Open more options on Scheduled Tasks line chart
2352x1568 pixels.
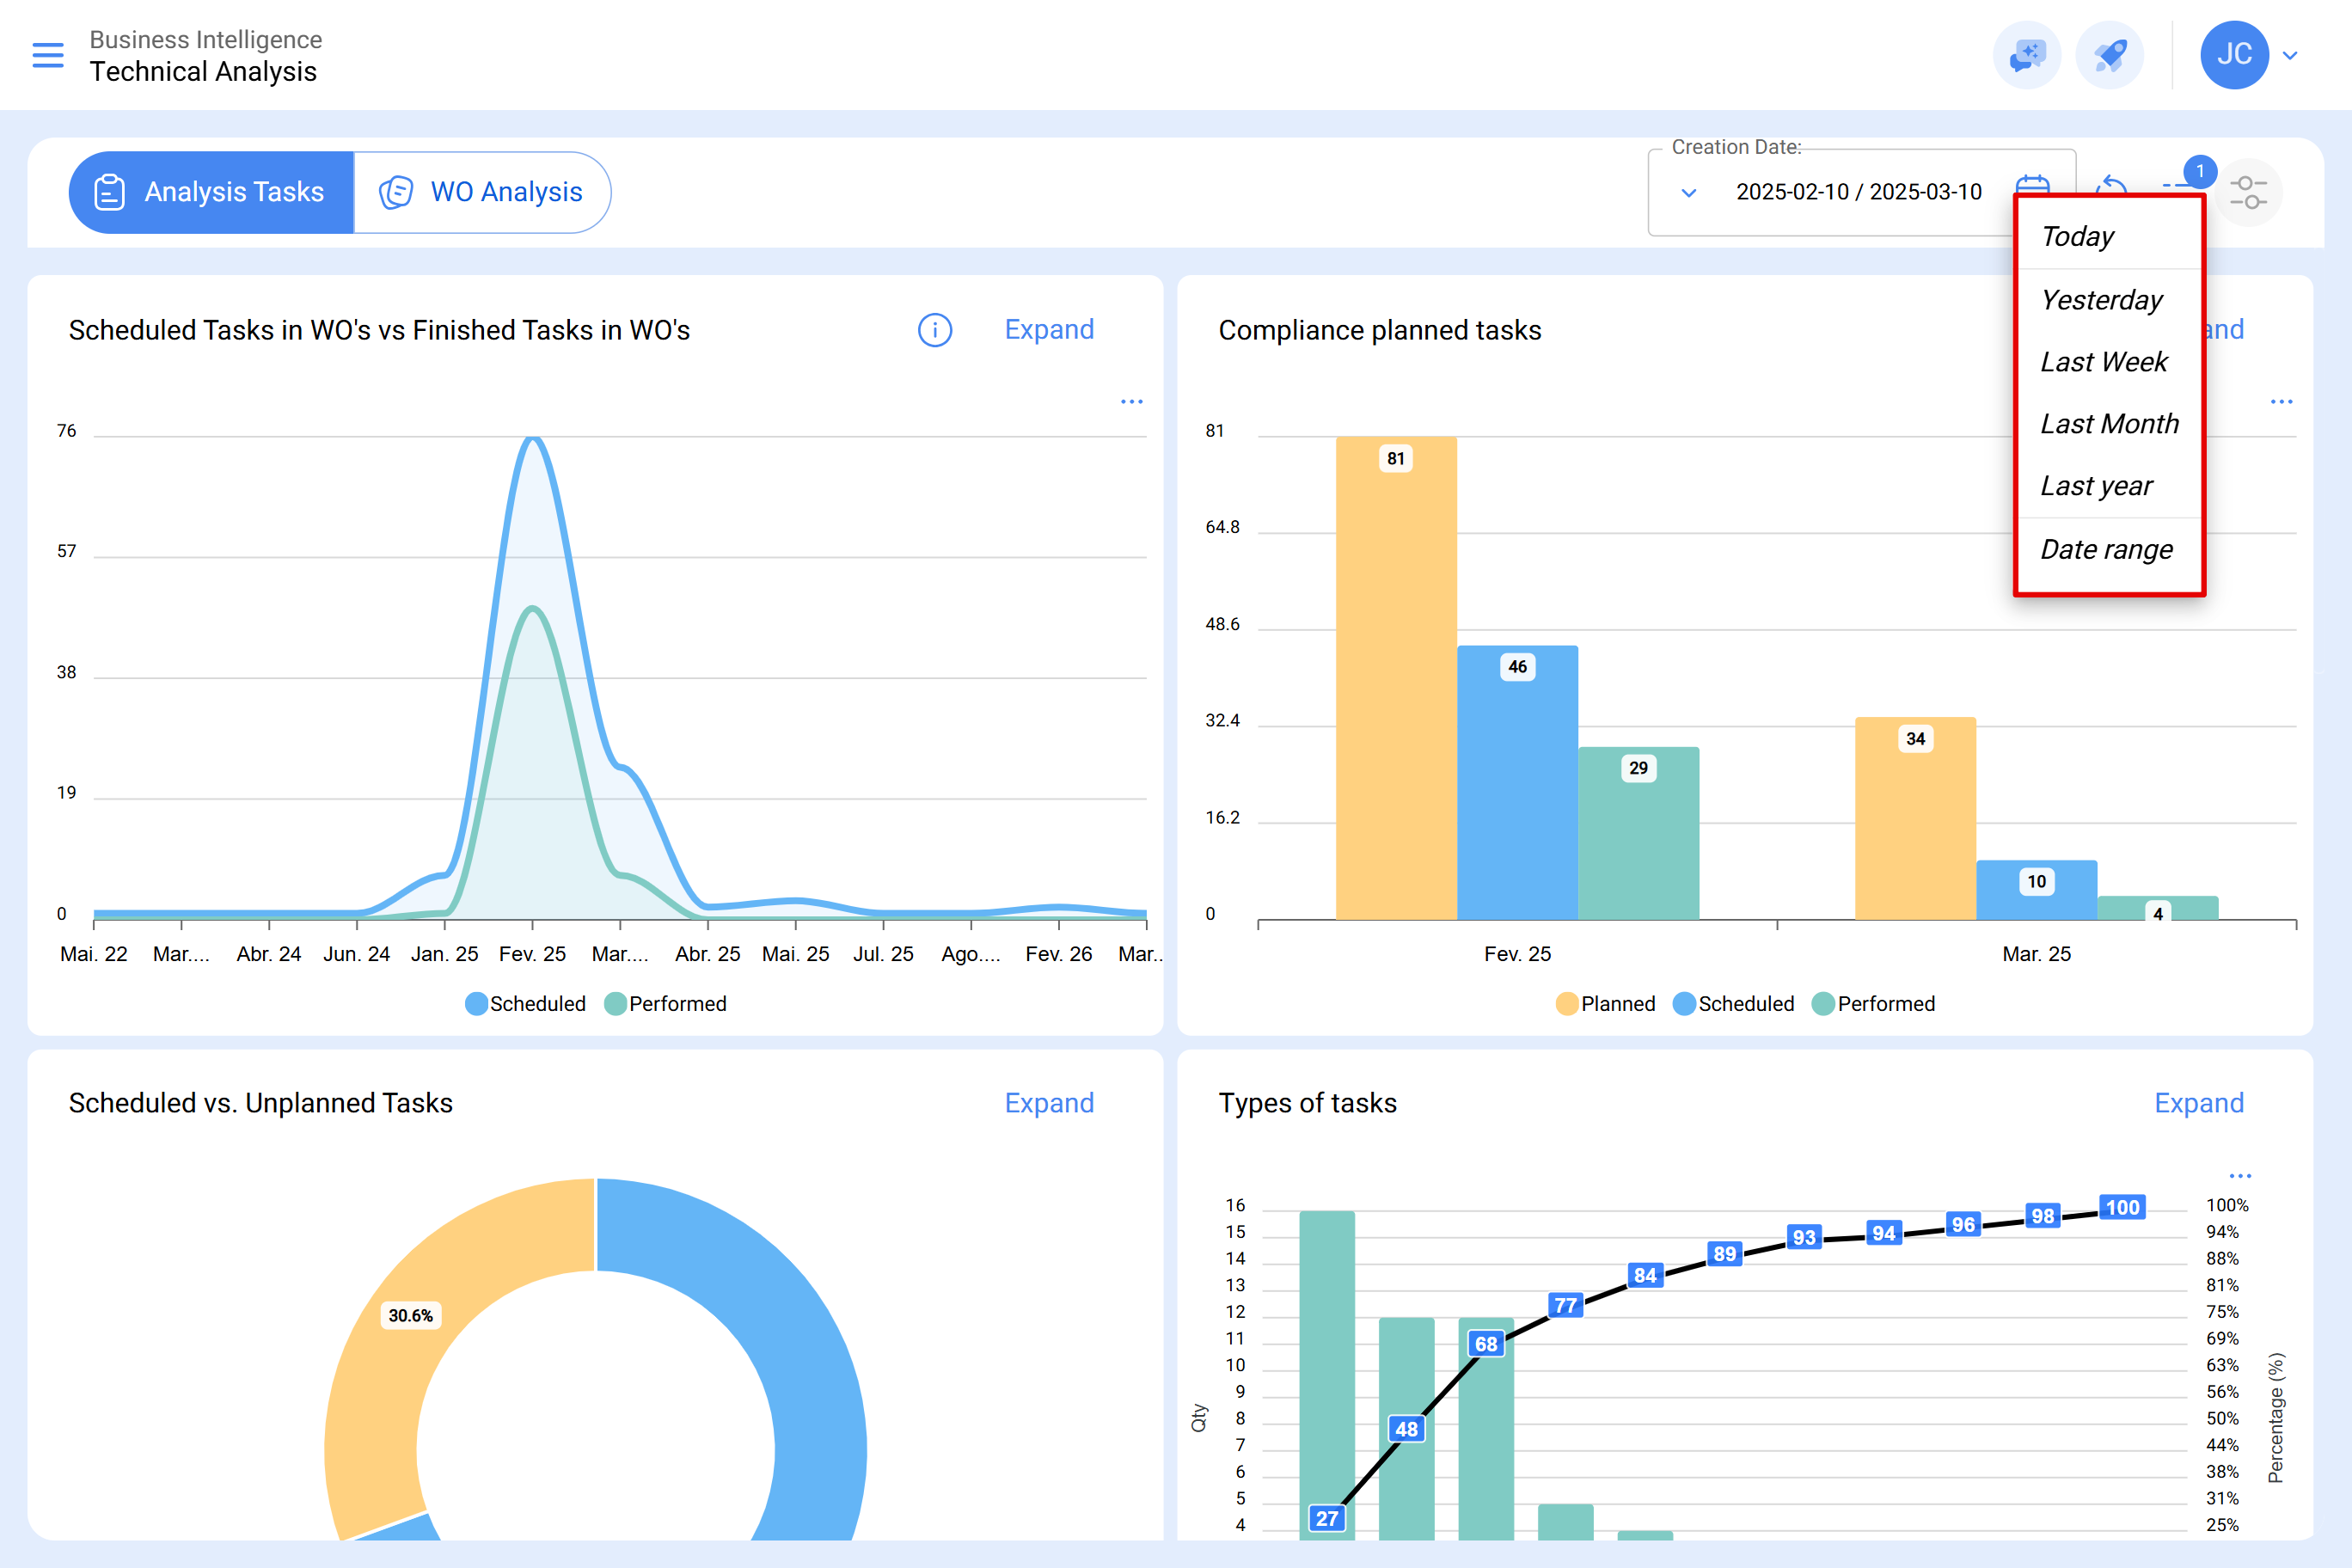(1132, 402)
